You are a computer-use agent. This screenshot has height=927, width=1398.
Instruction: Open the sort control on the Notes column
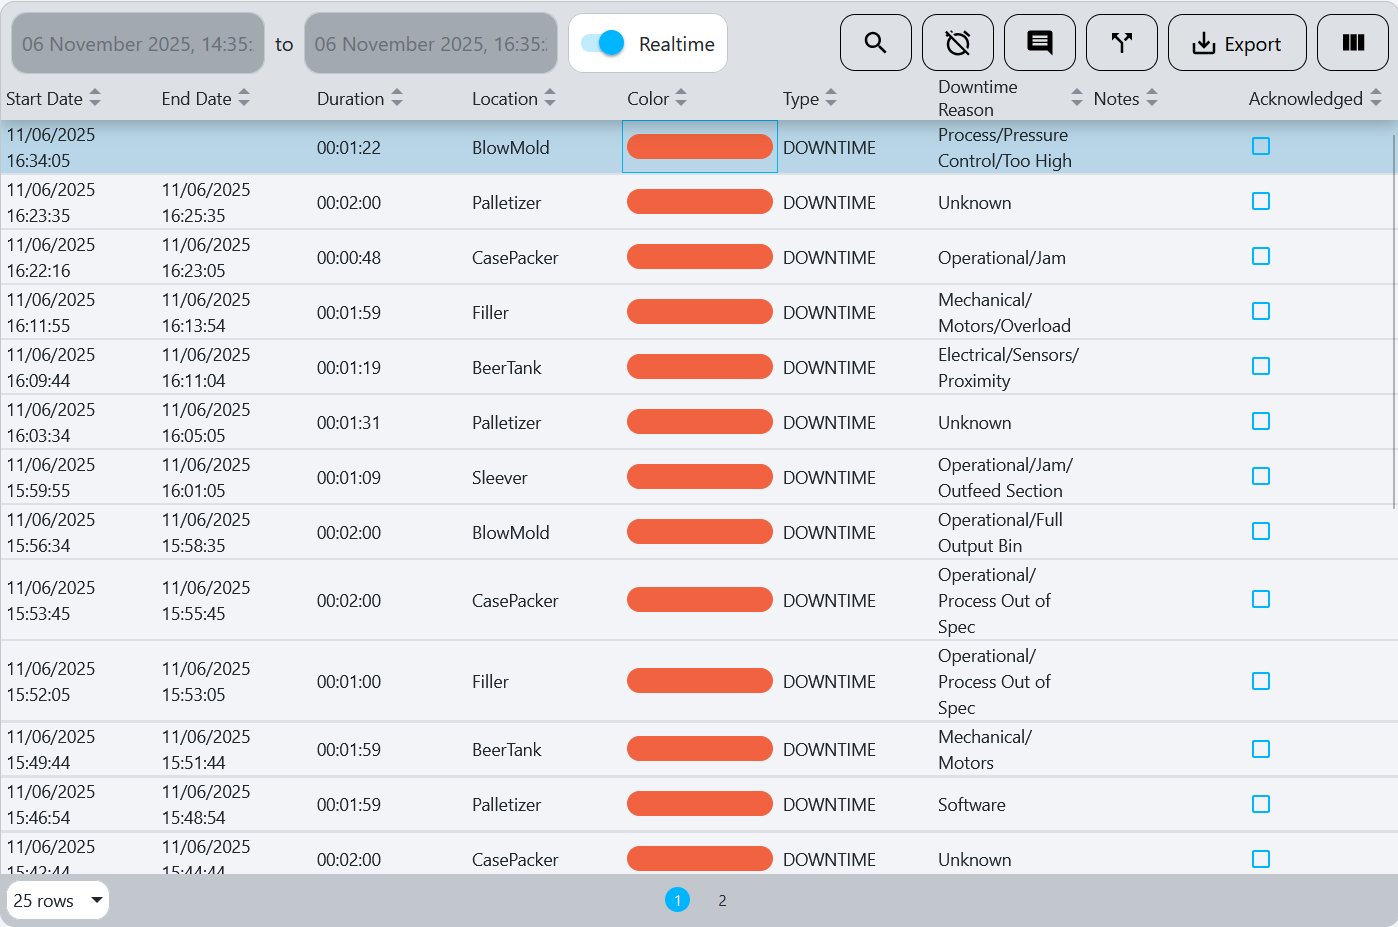pos(1153,98)
